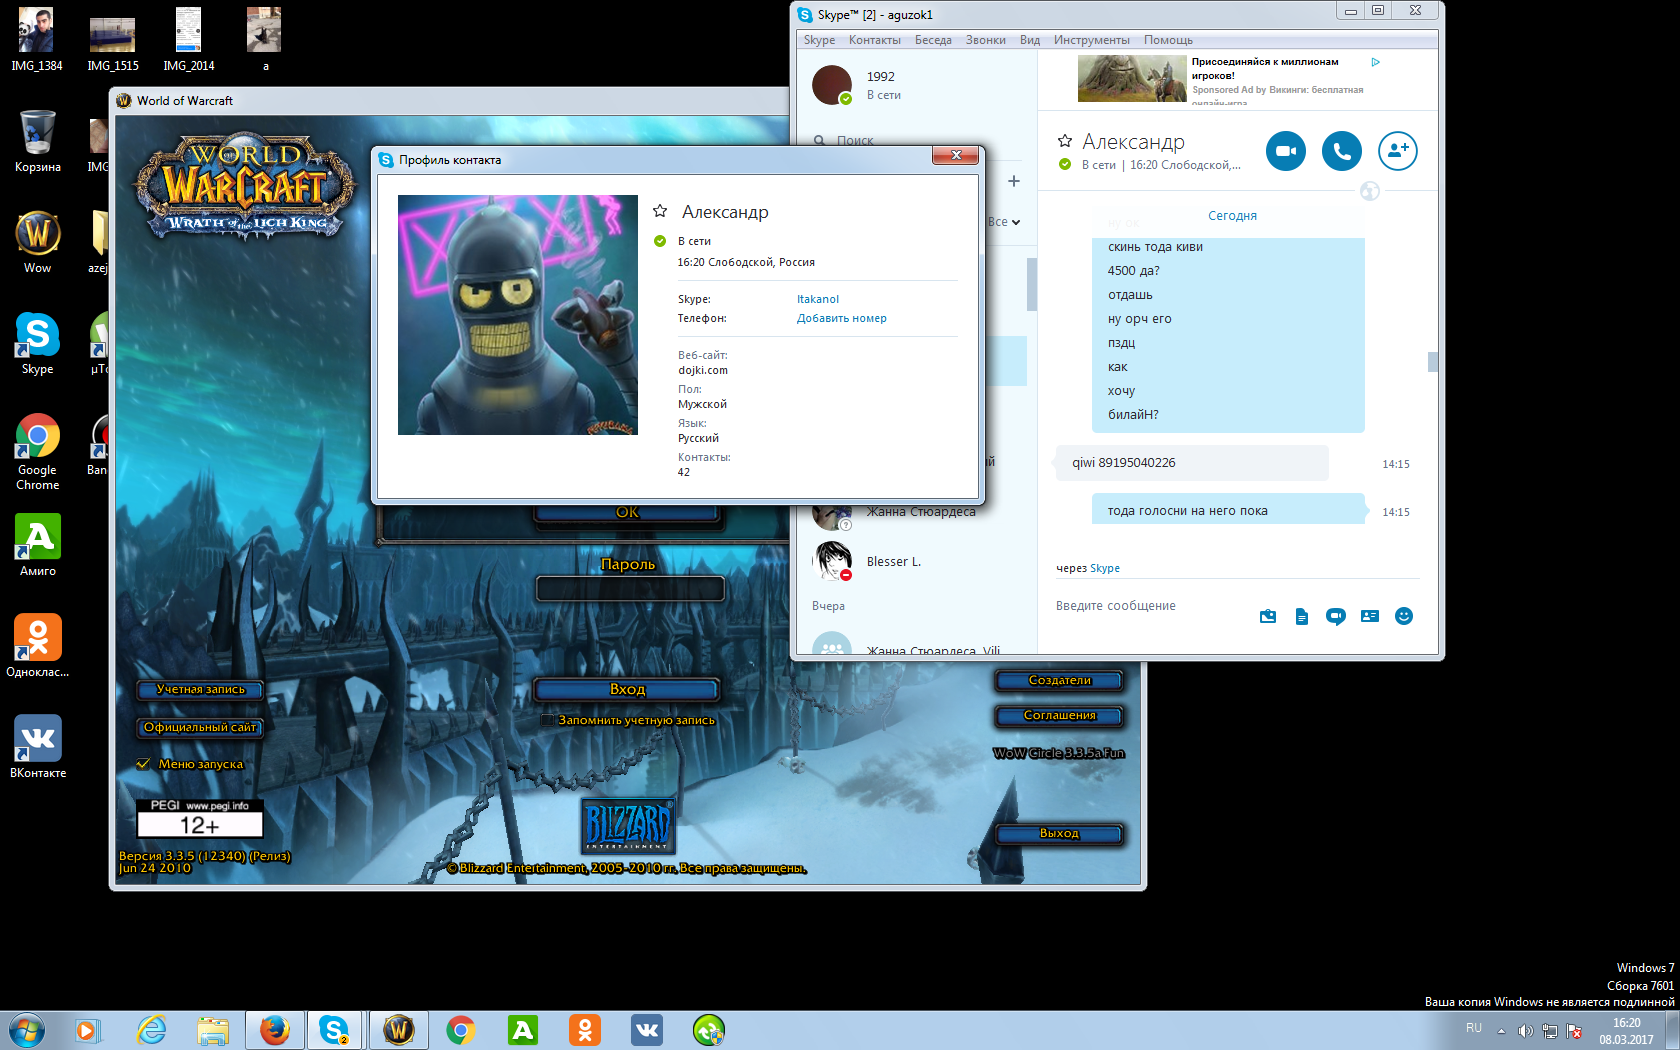Image resolution: width=1680 pixels, height=1050 pixels.
Task: Click the add people to conversation icon
Action: click(x=1397, y=151)
